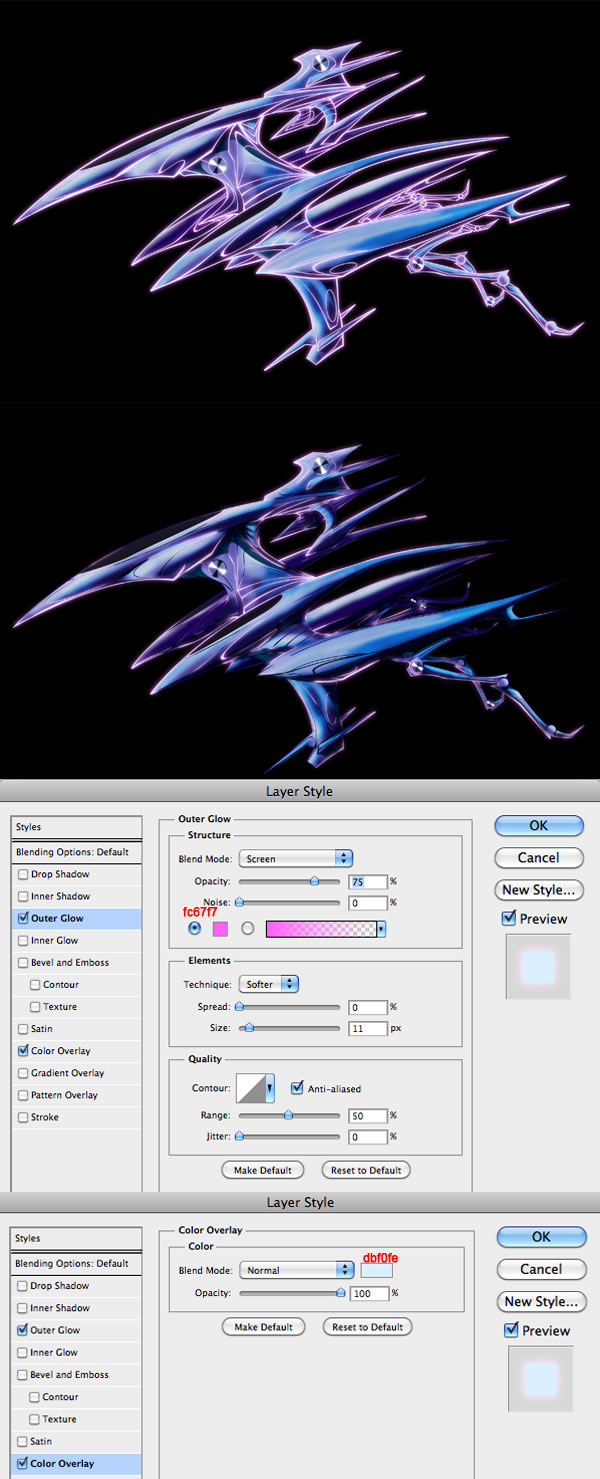This screenshot has height=1479, width=600.
Task: Toggle the Anti-aliased checkbox
Action: click(x=297, y=1088)
